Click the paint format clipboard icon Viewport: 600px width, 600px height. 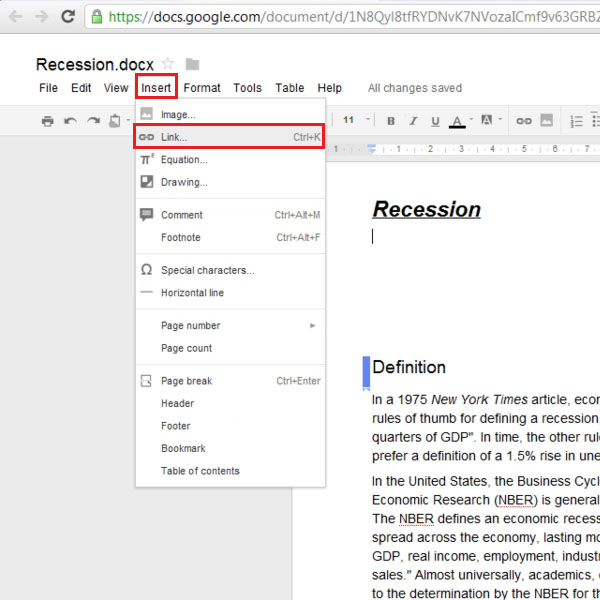pos(115,121)
